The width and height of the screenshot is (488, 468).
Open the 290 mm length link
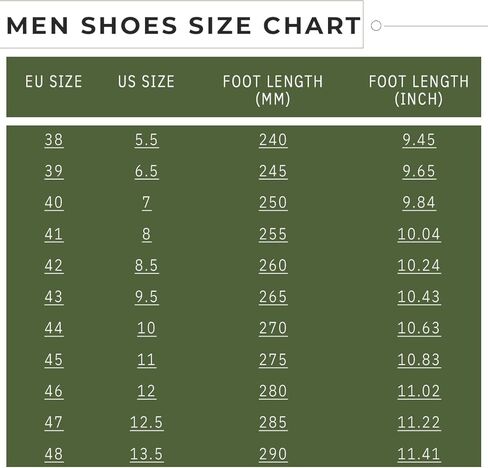pyautogui.click(x=273, y=454)
